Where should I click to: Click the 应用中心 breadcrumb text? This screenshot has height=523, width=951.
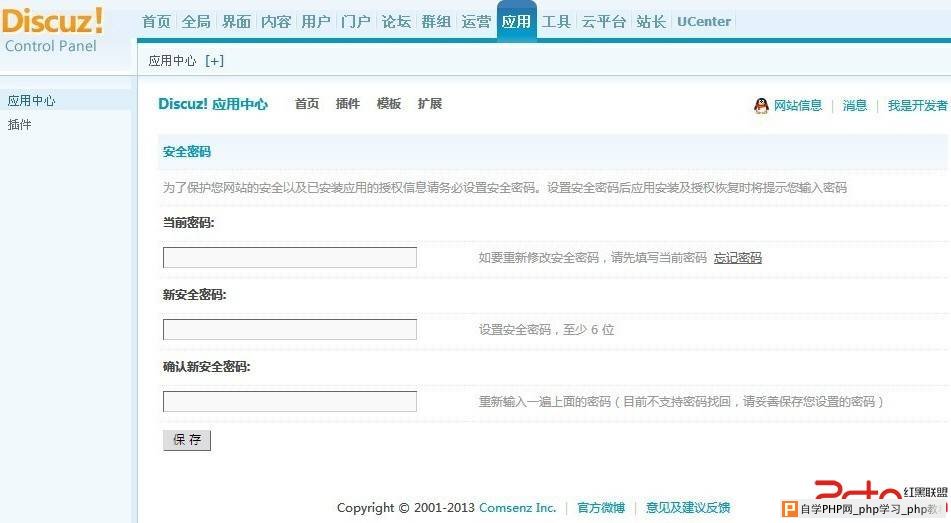tap(172, 61)
